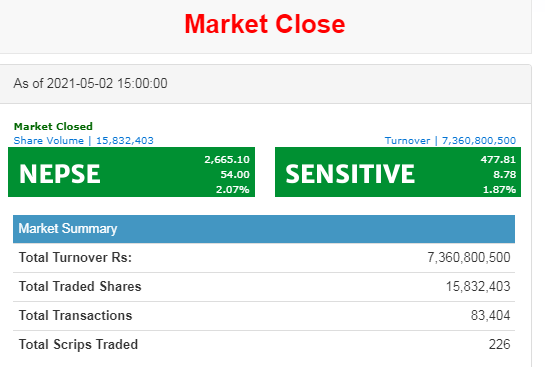Click the share volume figure 15,832,403
545x367 pixels.
(x=125, y=140)
